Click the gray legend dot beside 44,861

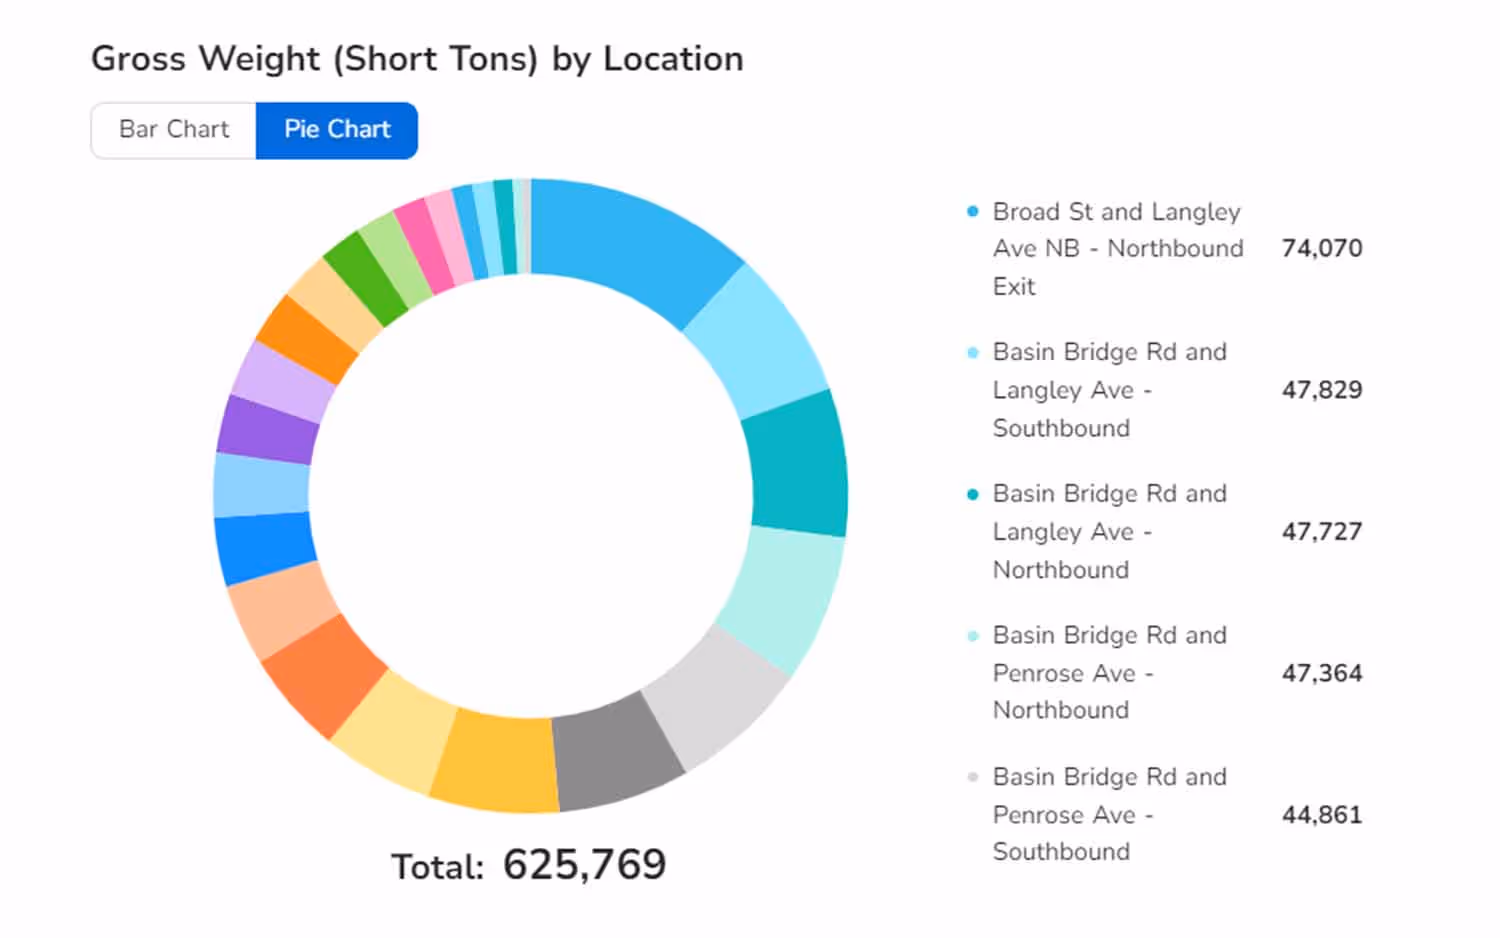click(972, 777)
